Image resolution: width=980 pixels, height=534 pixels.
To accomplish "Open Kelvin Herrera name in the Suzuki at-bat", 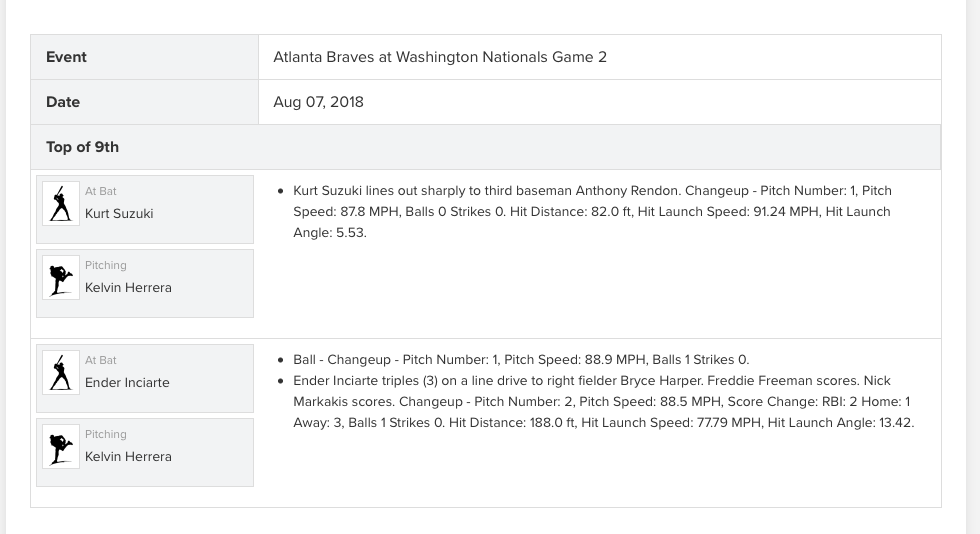I will (x=128, y=288).
